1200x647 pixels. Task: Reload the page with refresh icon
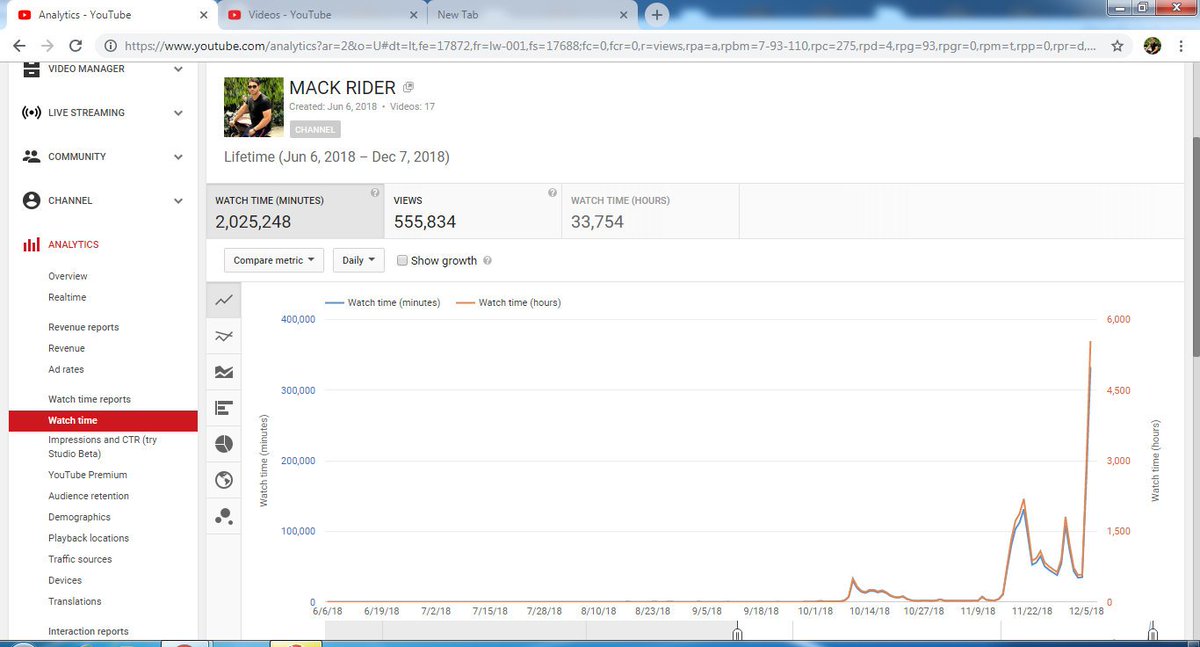[x=76, y=46]
